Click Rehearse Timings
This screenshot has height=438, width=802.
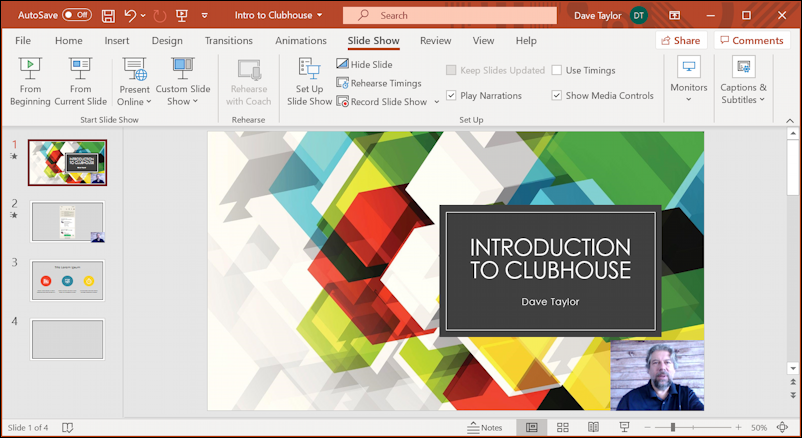(x=378, y=83)
